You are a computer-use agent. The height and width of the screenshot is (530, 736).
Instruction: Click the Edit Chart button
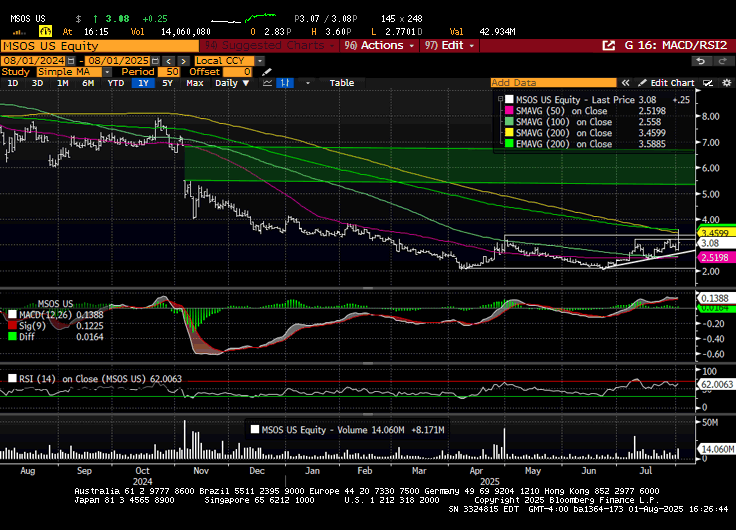tap(666, 83)
